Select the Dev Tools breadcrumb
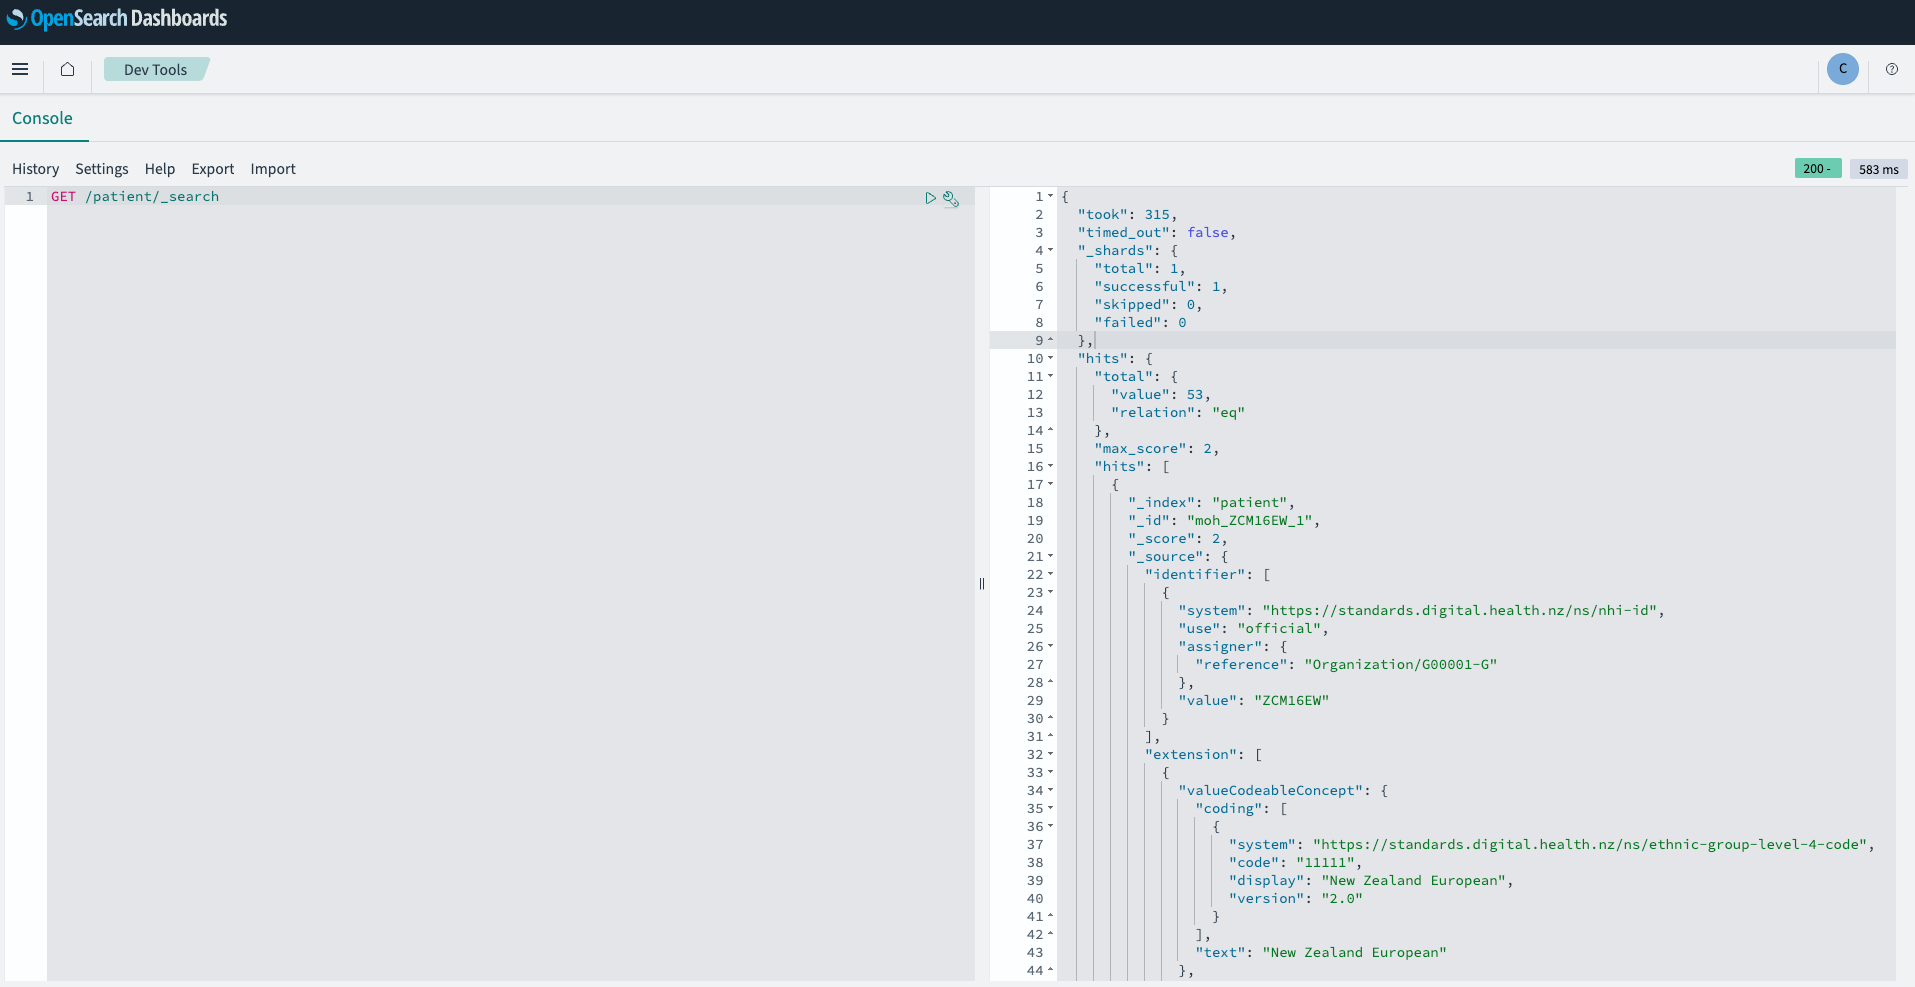1915x987 pixels. [156, 69]
